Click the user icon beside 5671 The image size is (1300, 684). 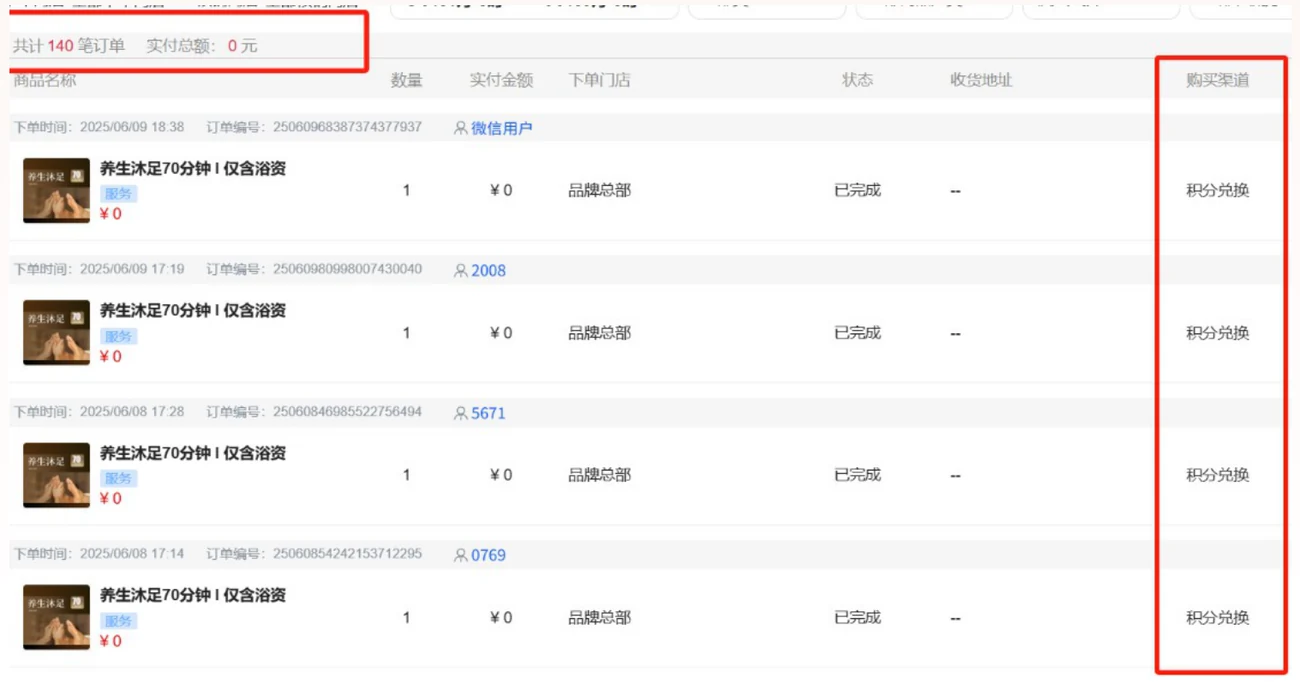[x=460, y=413]
